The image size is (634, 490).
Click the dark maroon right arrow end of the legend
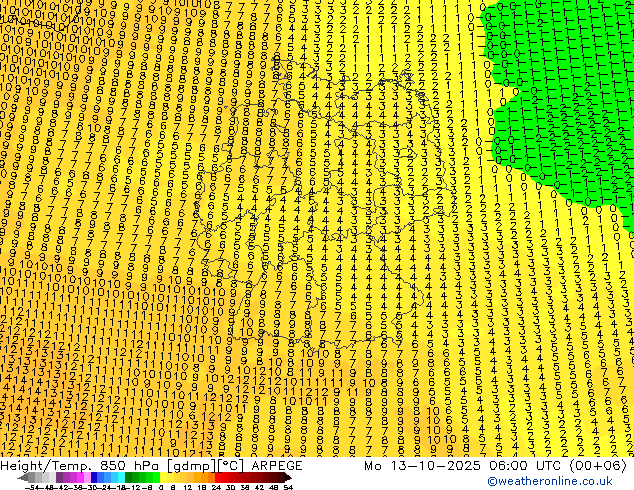point(287,477)
